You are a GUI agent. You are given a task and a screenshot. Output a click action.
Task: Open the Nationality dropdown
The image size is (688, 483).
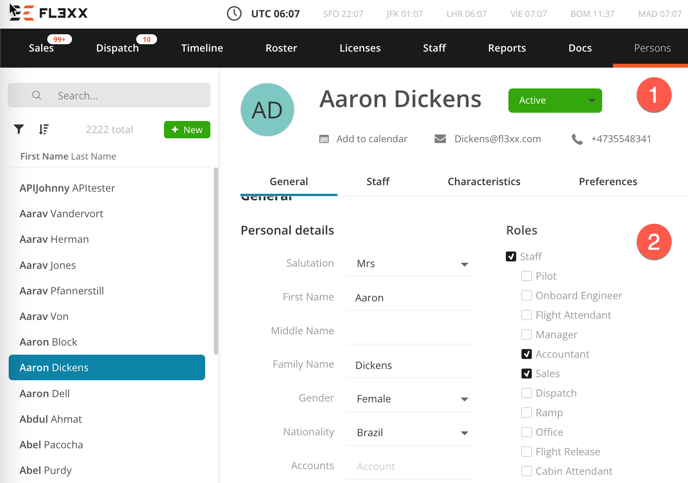tap(410, 433)
